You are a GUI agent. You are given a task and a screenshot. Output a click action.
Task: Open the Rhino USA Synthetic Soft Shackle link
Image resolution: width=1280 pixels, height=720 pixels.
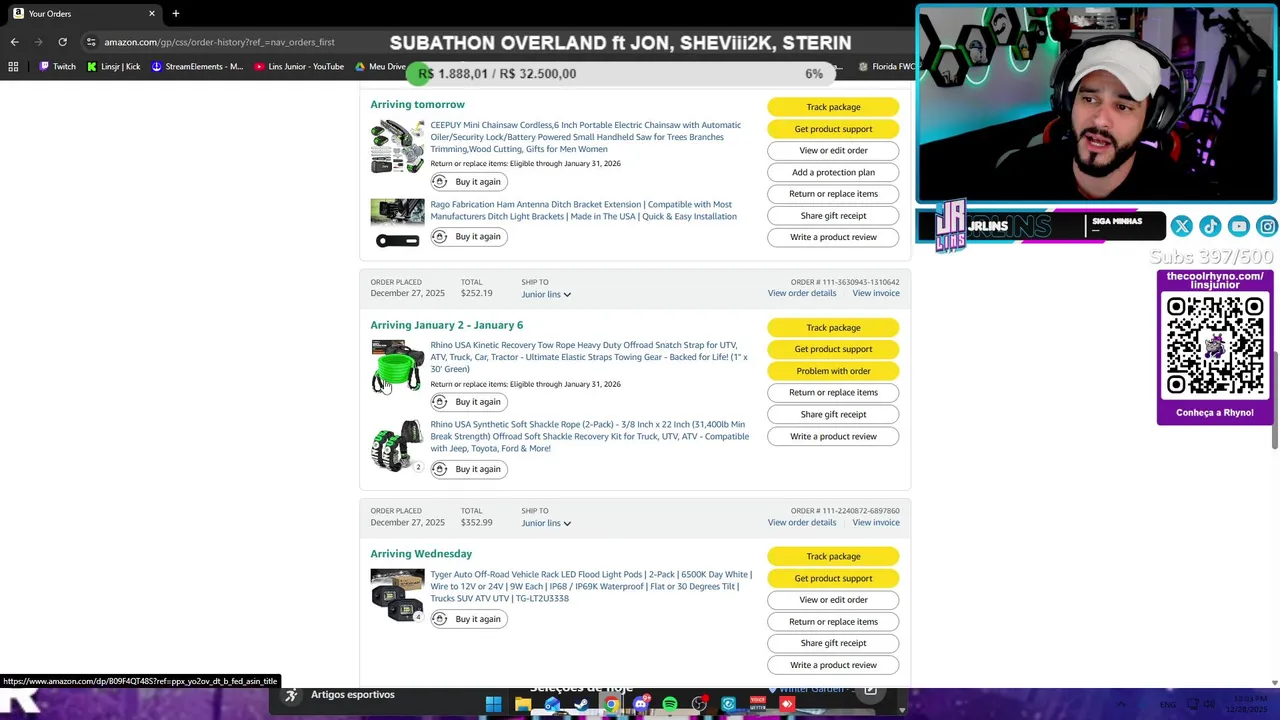point(589,436)
